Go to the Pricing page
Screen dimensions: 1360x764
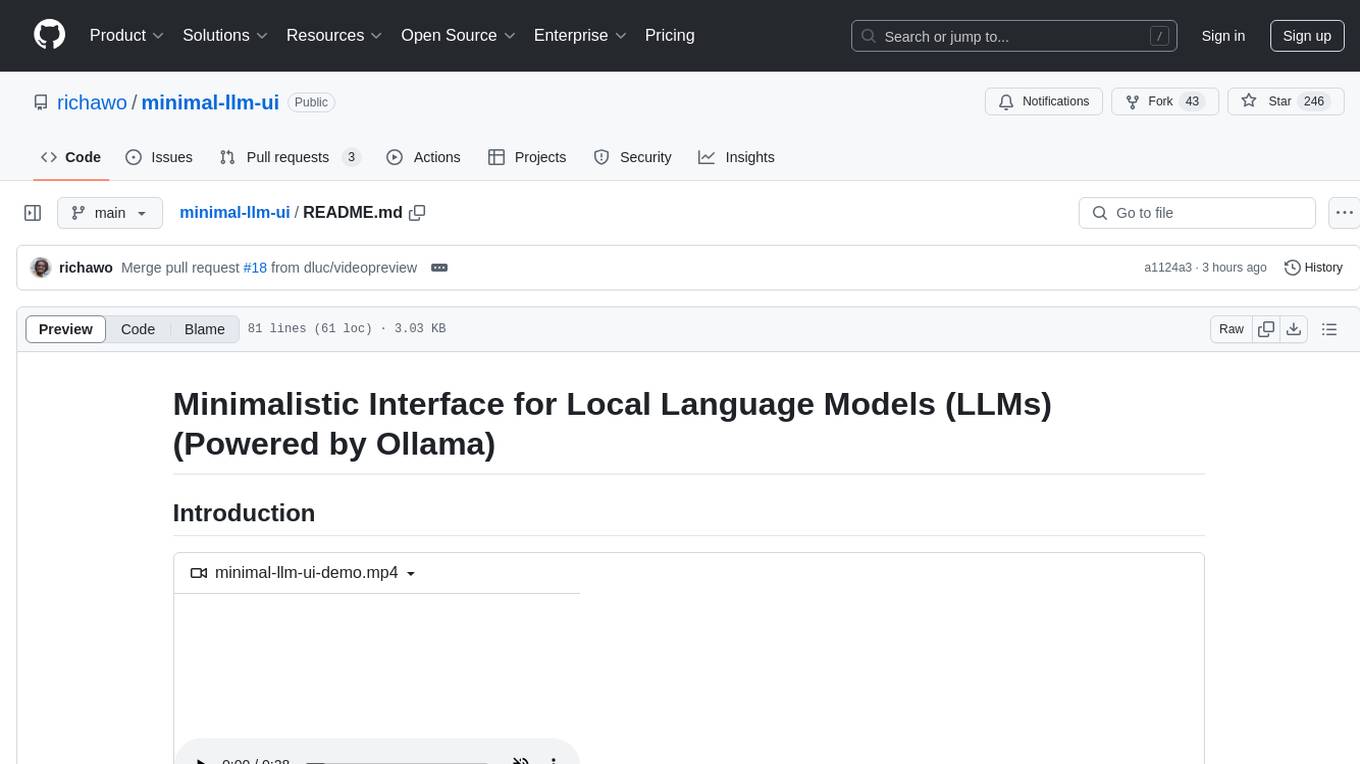coord(670,35)
